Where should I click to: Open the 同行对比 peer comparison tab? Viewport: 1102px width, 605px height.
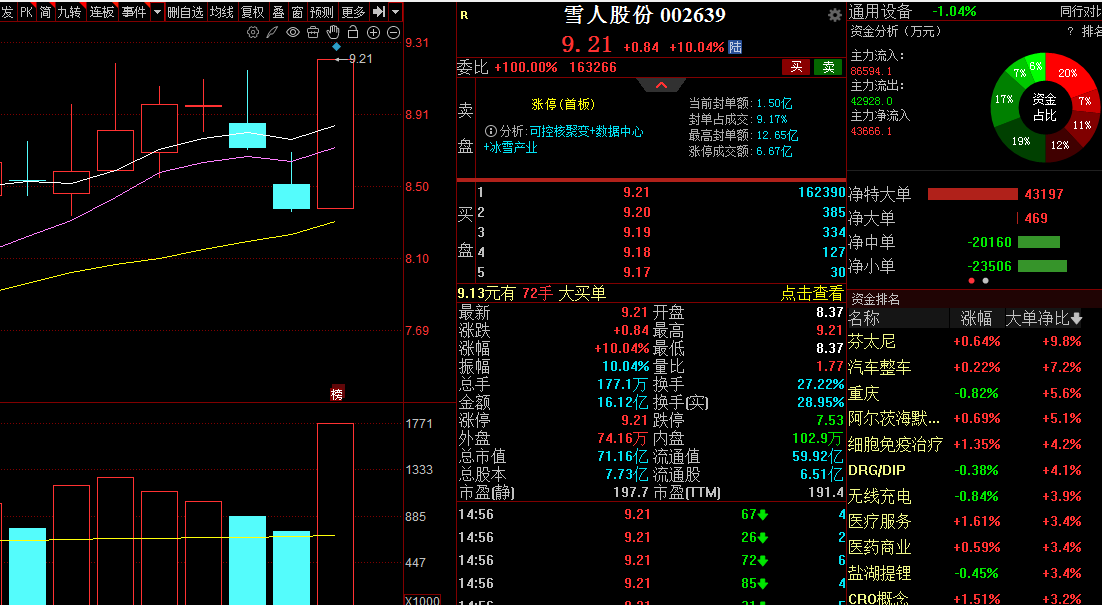pos(1081,12)
